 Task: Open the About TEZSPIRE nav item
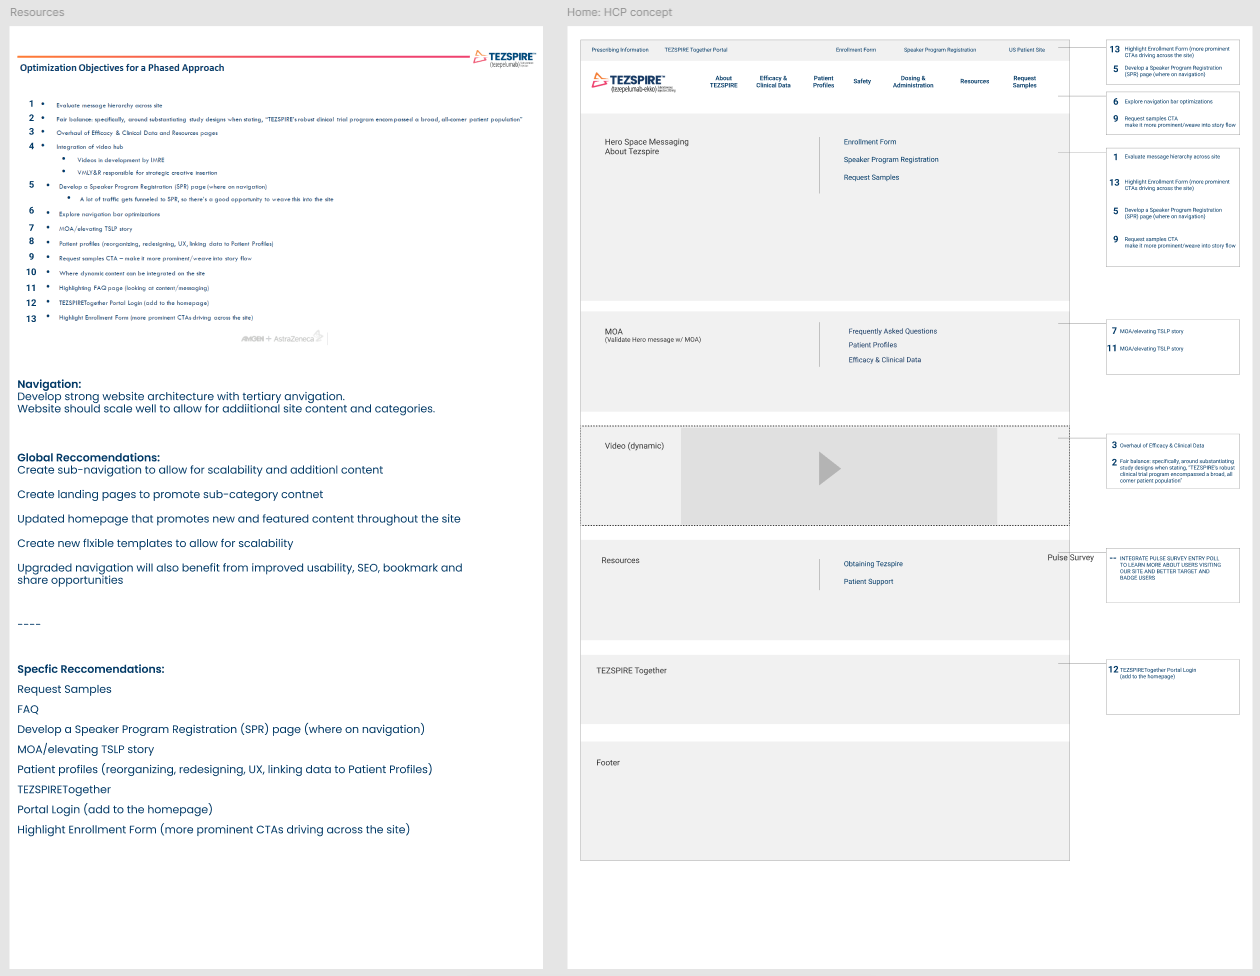tap(723, 82)
